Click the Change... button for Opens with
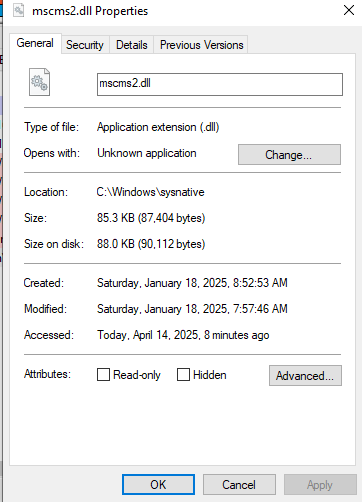Image resolution: width=362 pixels, height=502 pixels. 289,154
